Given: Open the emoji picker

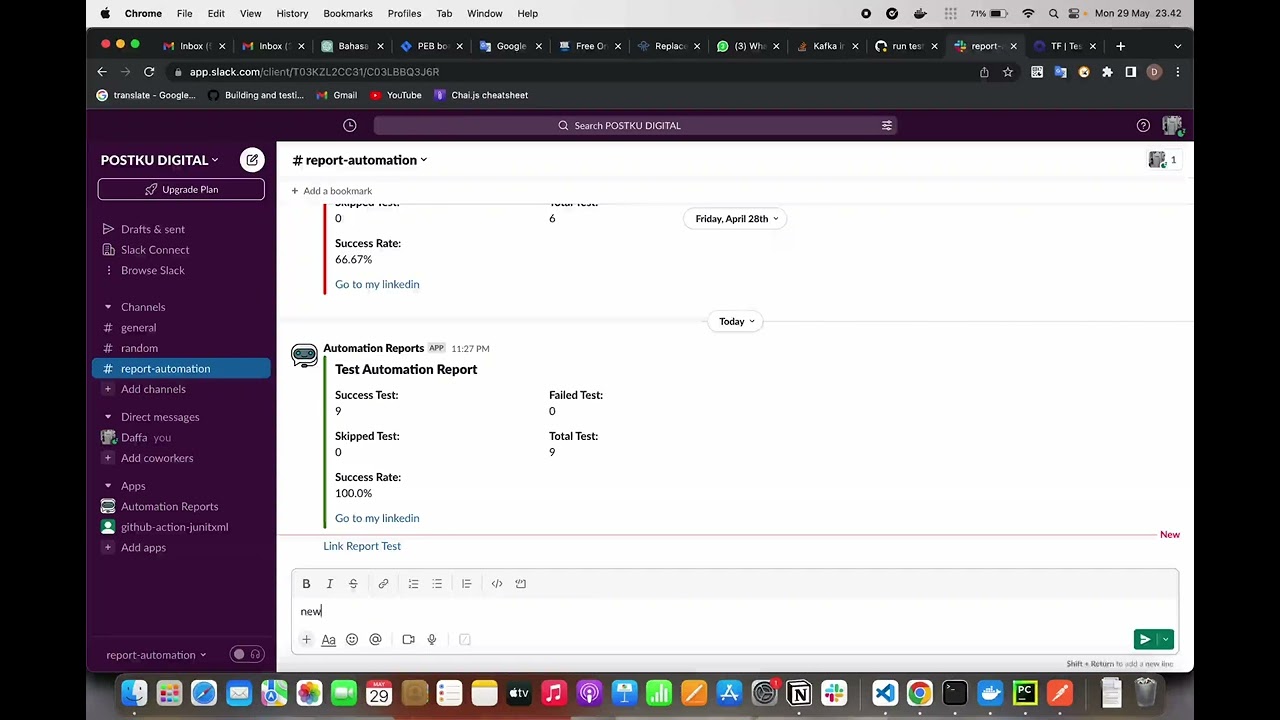Looking at the screenshot, I should tap(352, 640).
